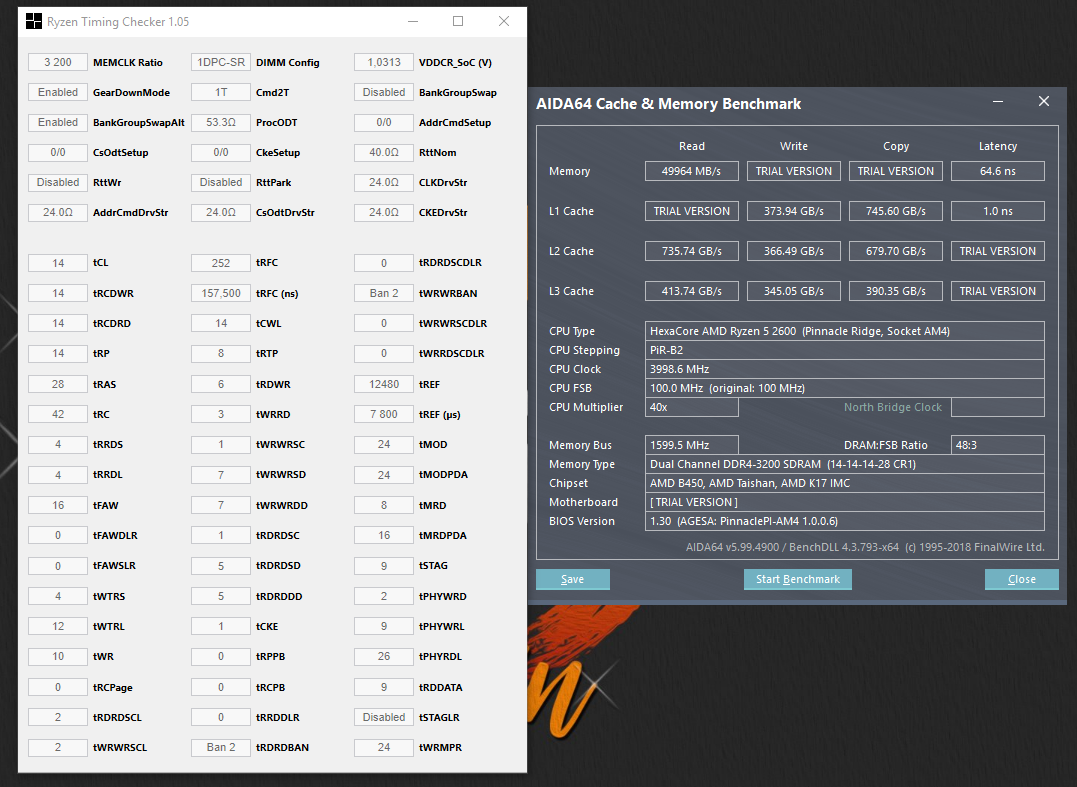Toggle BankGroupSwap from Disabled
1077x787 pixels.
tap(383, 92)
